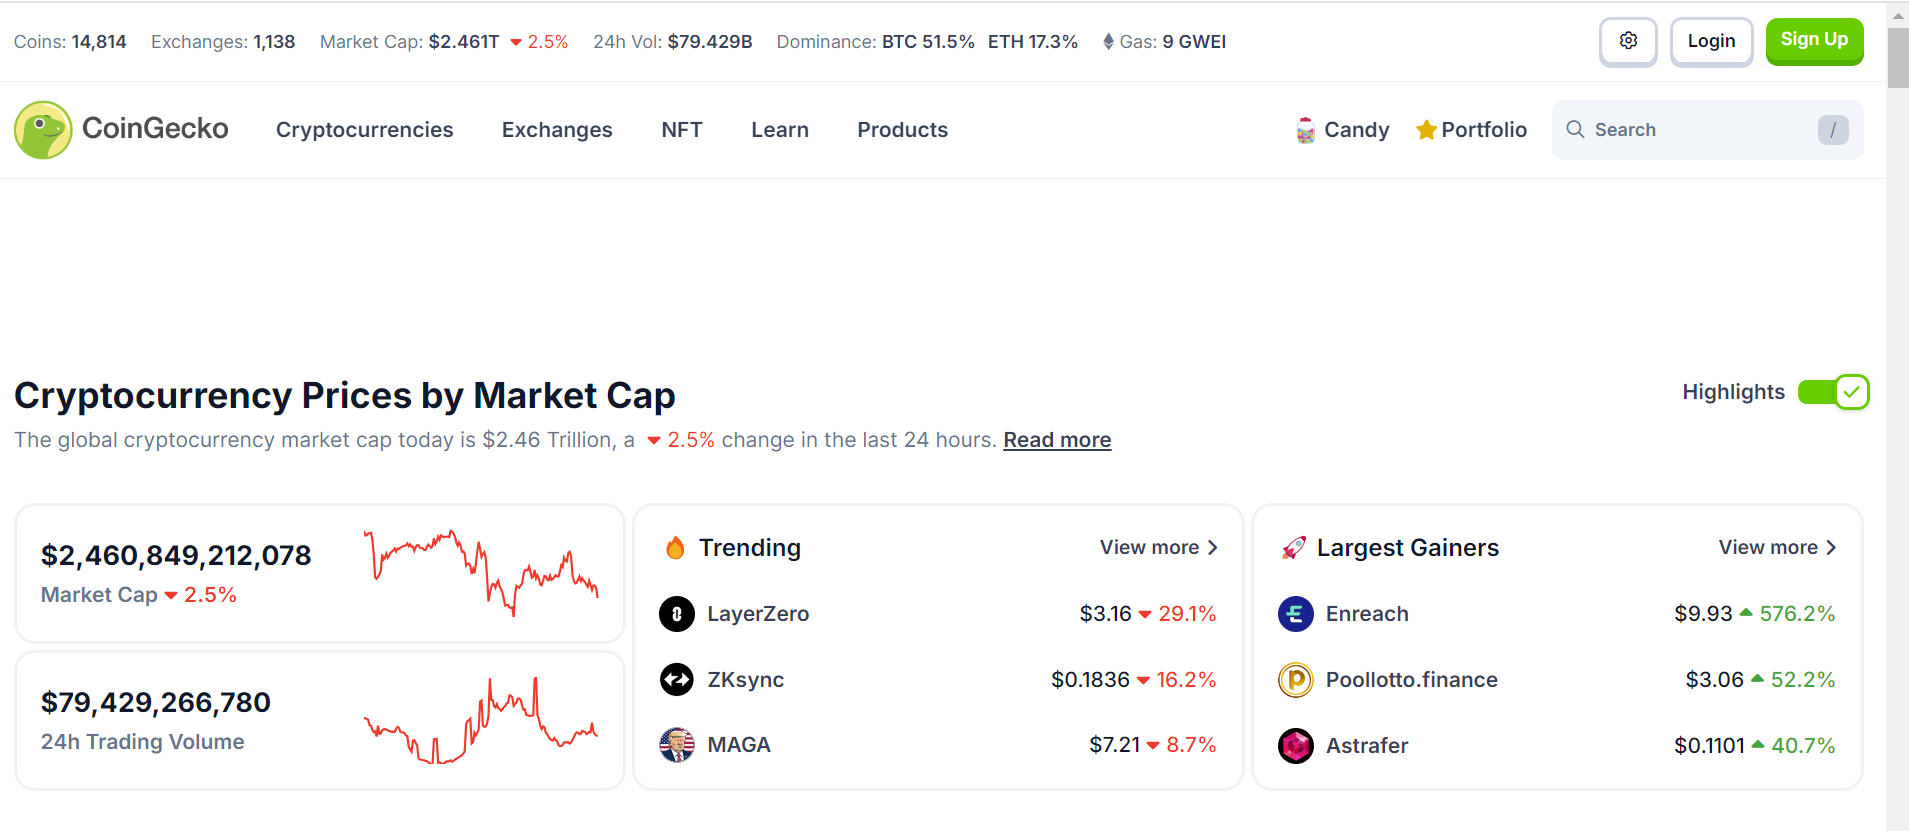Click the Login button

(1711, 41)
